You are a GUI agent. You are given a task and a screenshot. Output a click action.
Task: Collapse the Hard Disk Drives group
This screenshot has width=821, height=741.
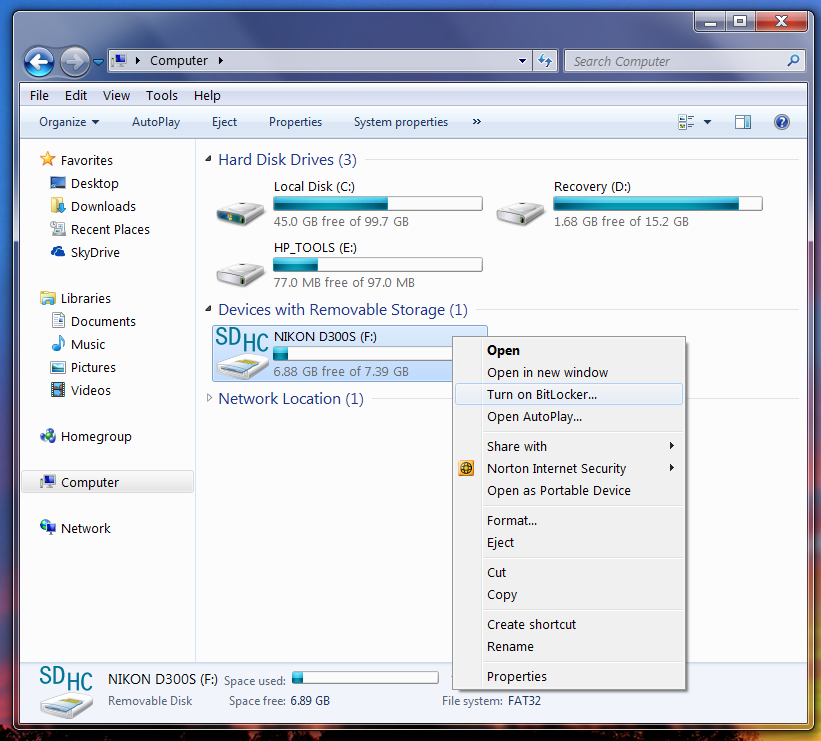point(208,160)
